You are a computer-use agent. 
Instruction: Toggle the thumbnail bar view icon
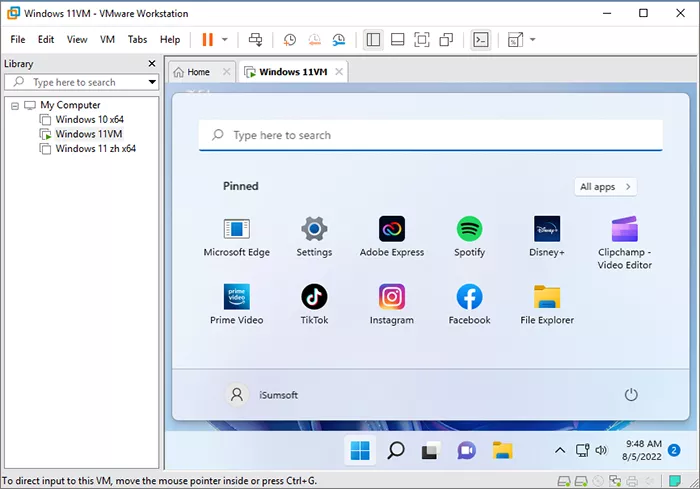coord(397,39)
